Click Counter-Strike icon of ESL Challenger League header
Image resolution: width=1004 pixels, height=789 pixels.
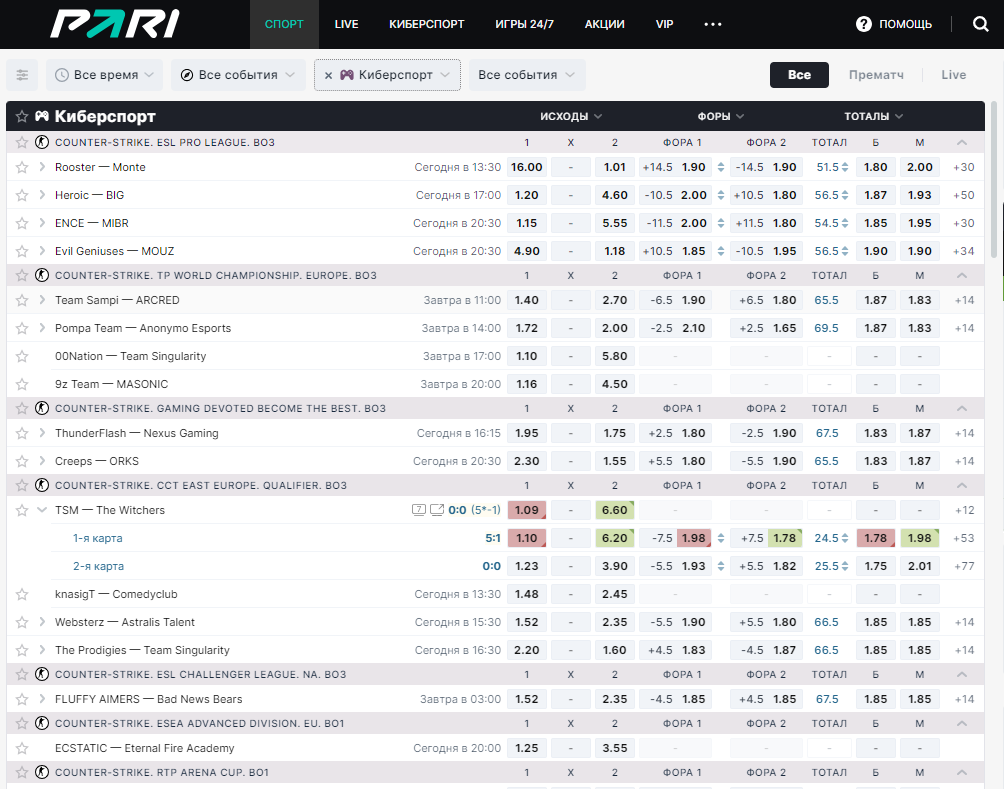(x=42, y=674)
